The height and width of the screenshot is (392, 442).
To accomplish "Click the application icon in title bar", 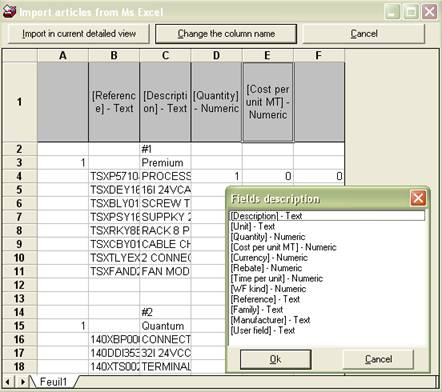I will [9, 12].
